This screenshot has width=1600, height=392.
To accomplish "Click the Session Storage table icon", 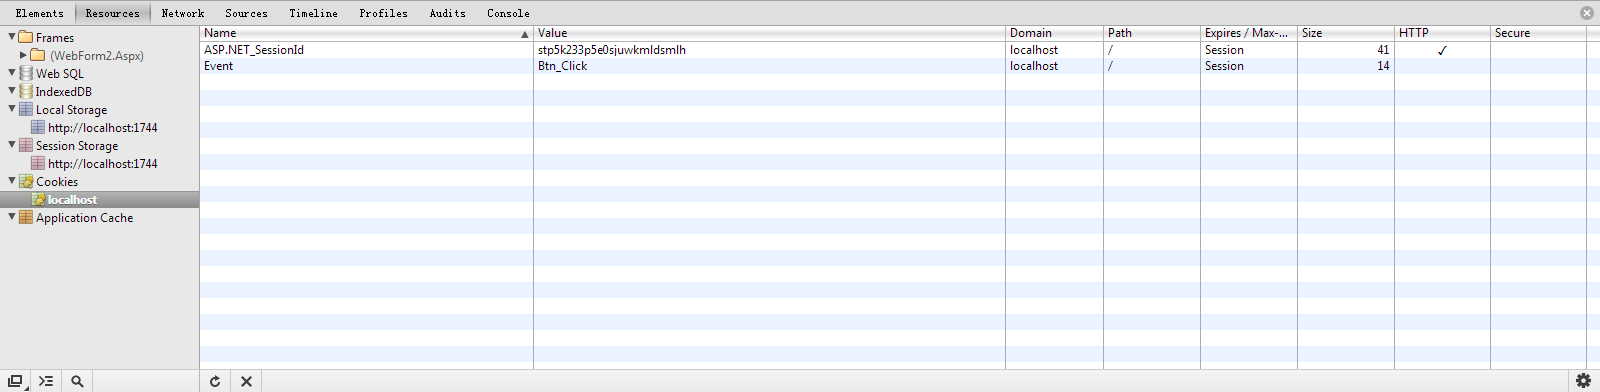I will pyautogui.click(x=26, y=145).
